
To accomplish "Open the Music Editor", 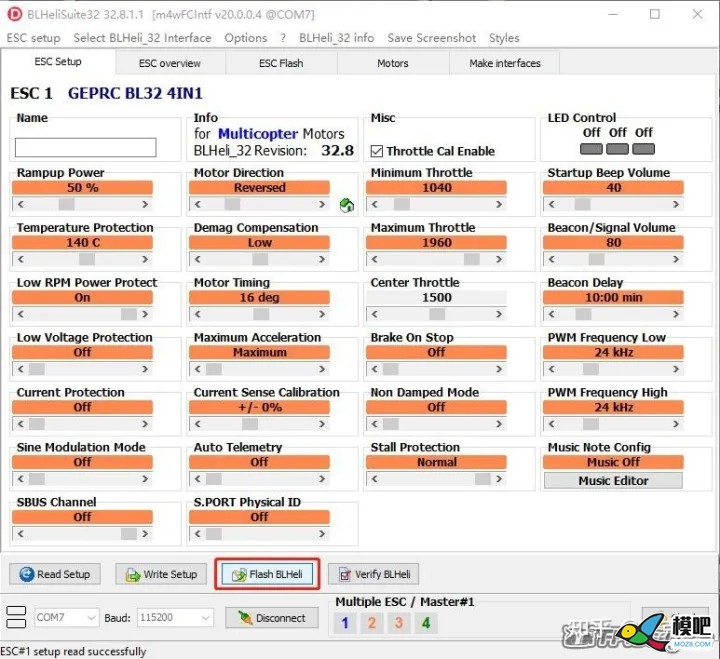I will 613,481.
